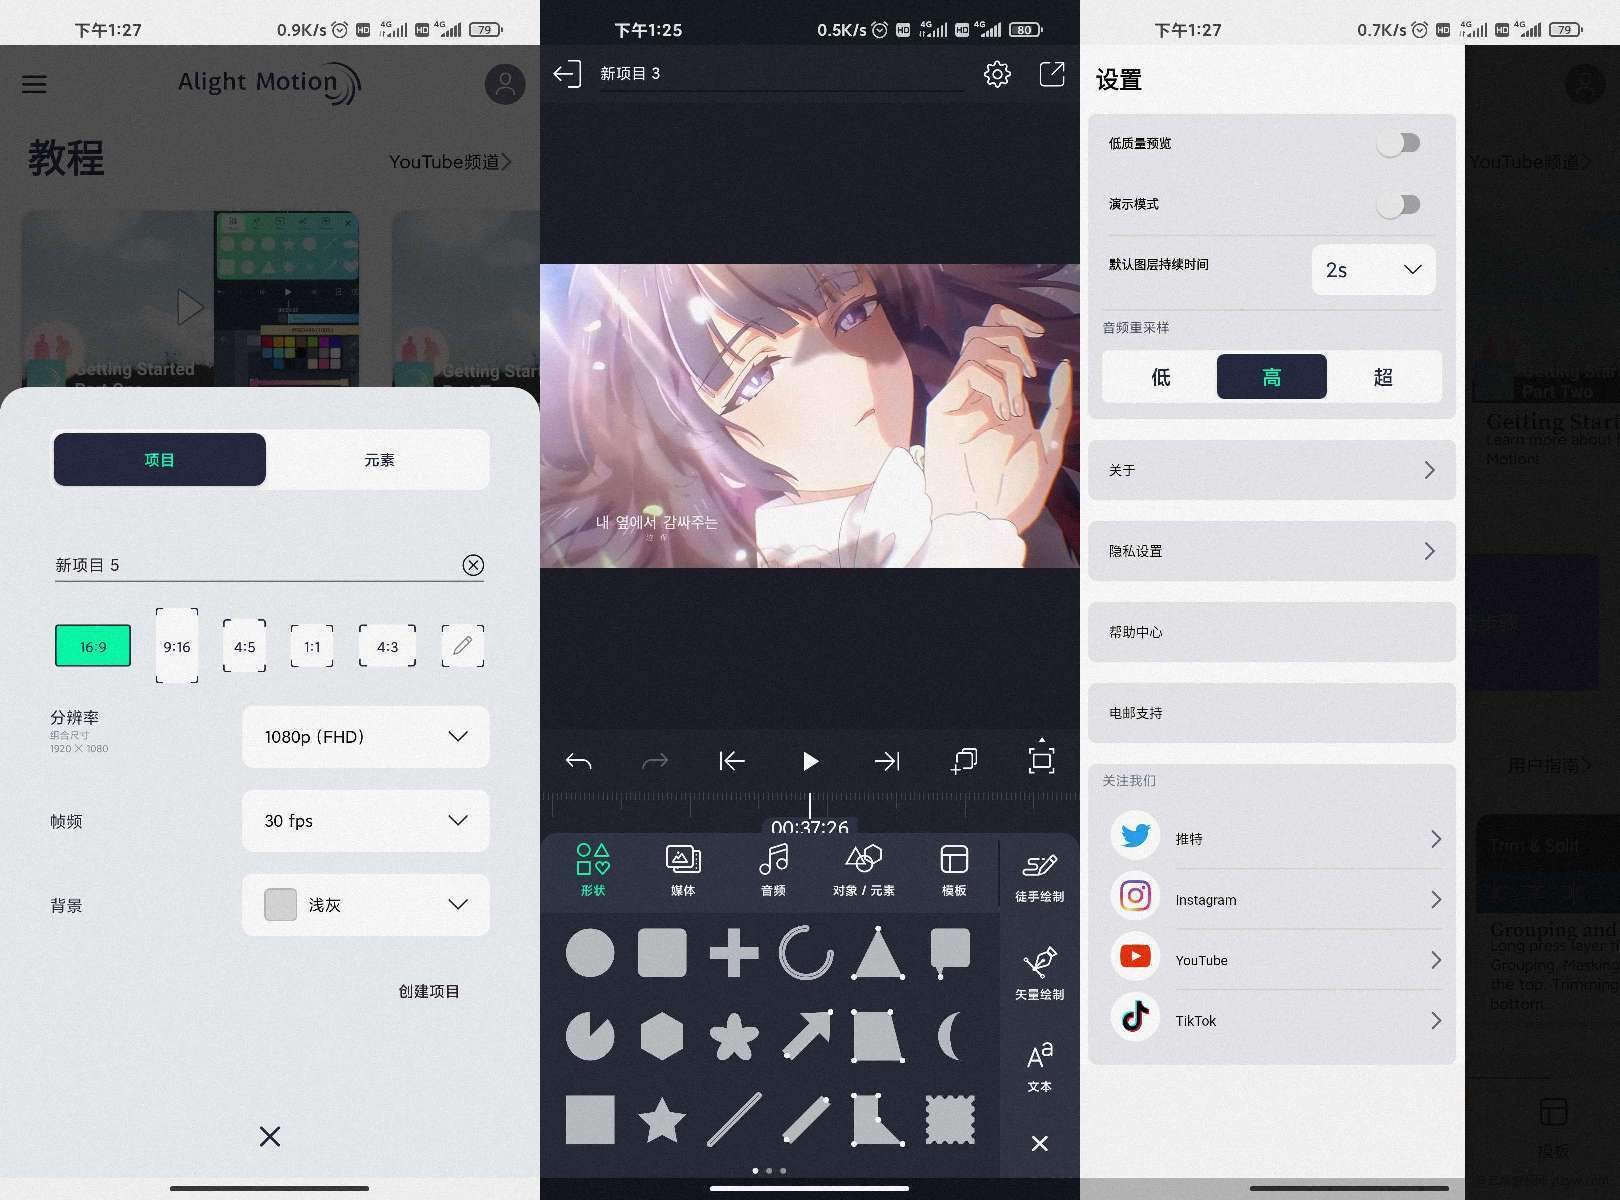Image resolution: width=1620 pixels, height=1200 pixels.
Task: Select the 4:3 aspect ratio
Action: [x=387, y=646]
